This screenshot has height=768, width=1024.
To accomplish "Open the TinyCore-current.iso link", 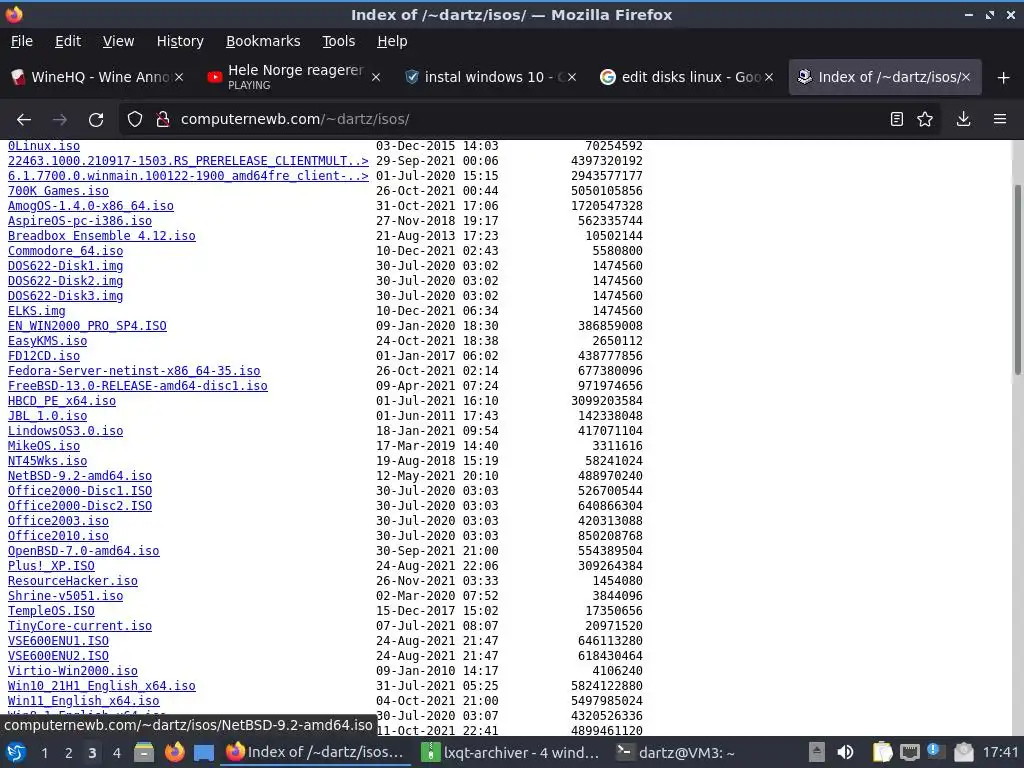I will pos(80,626).
